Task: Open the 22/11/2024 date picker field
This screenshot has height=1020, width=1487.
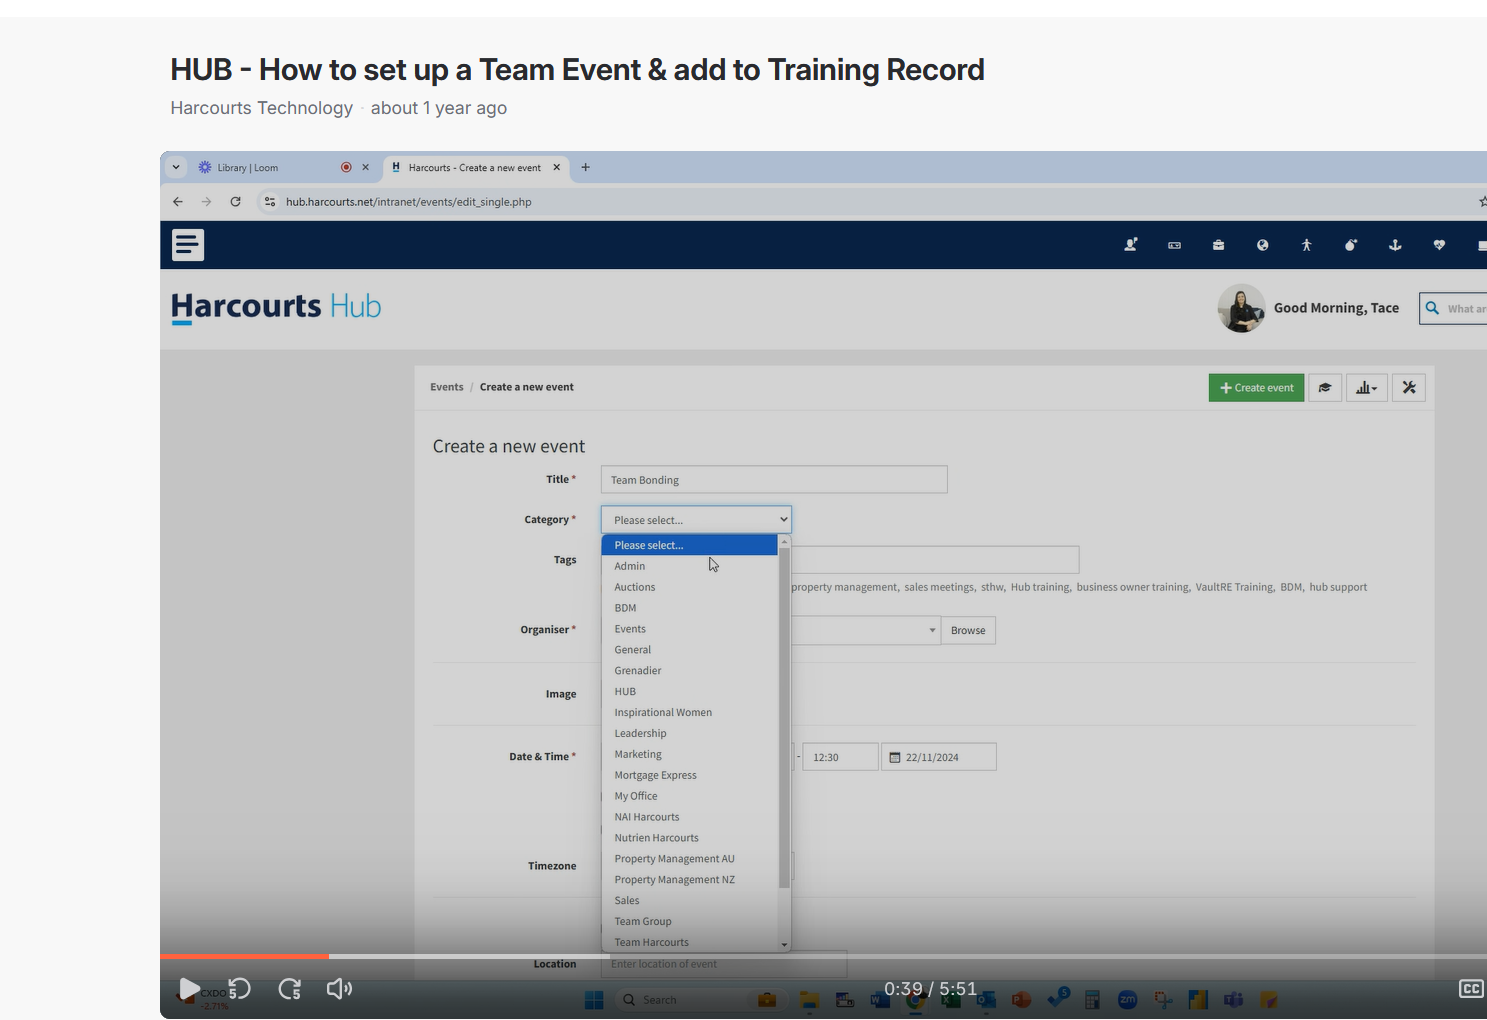Action: click(x=938, y=757)
